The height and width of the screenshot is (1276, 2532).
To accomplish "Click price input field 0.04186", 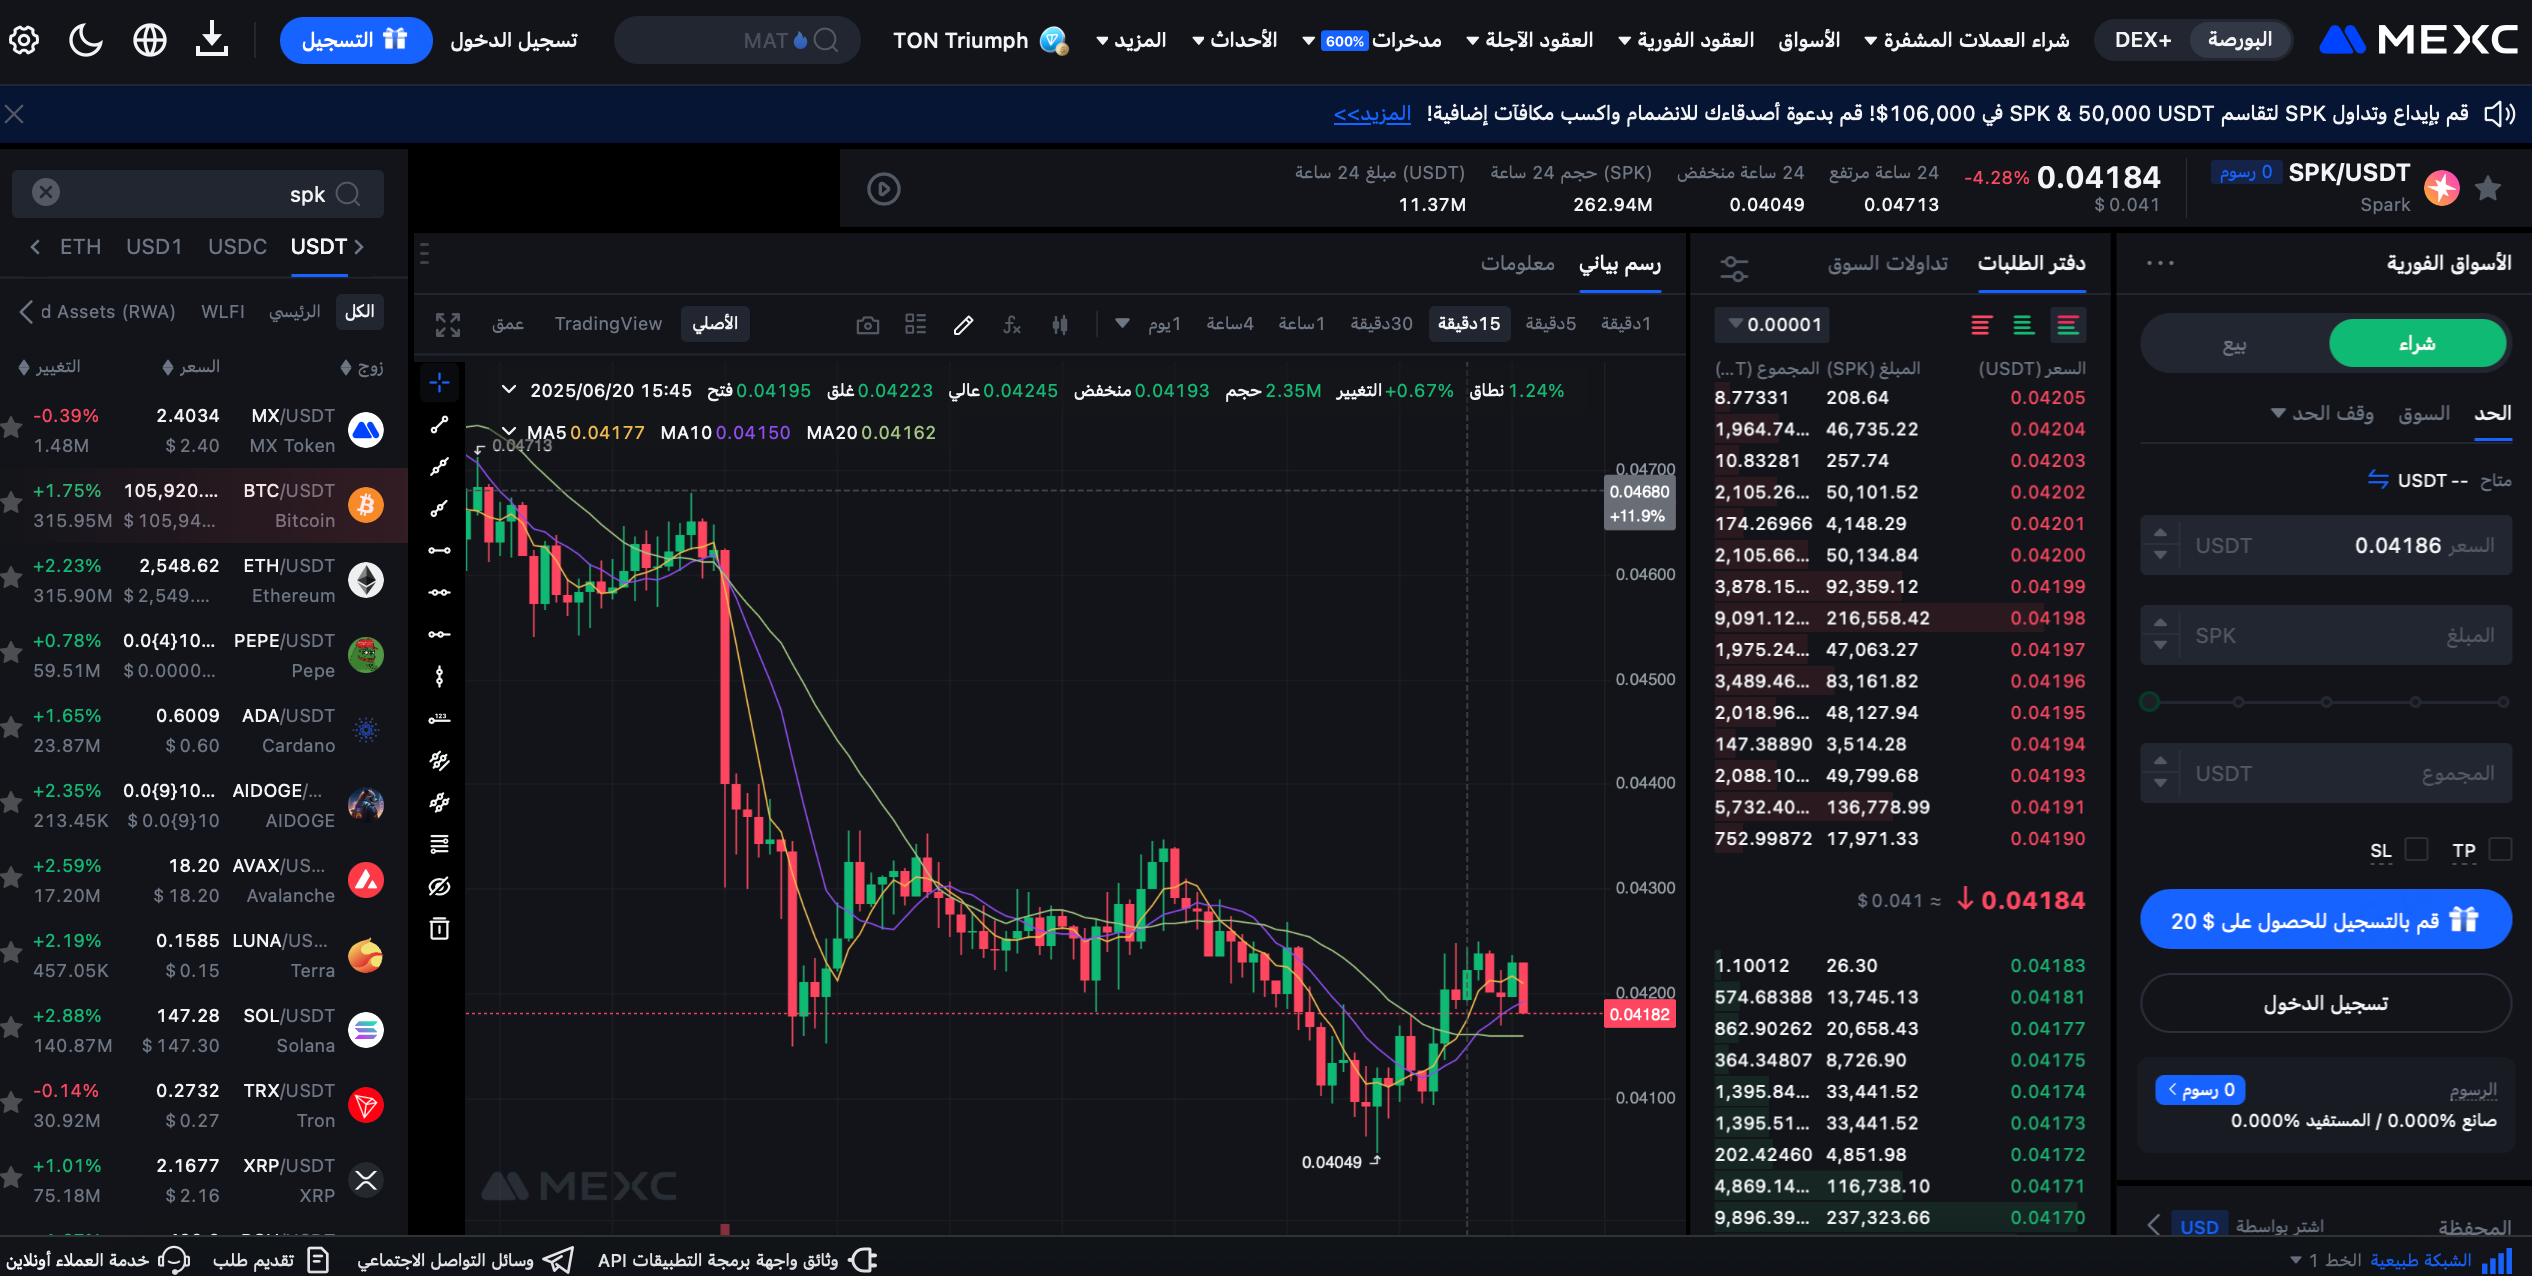I will tap(2326, 545).
